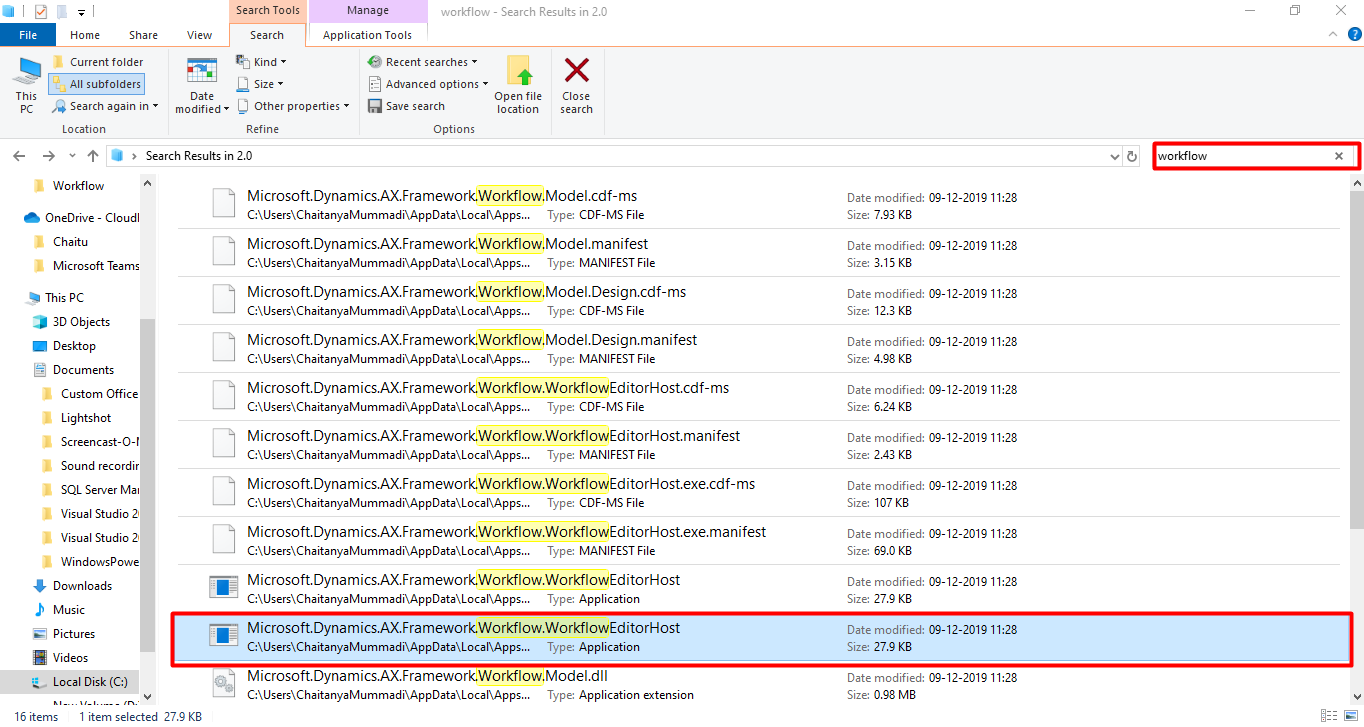The height and width of the screenshot is (727, 1364).
Task: Select the Manage contextual tab header
Action: [367, 11]
